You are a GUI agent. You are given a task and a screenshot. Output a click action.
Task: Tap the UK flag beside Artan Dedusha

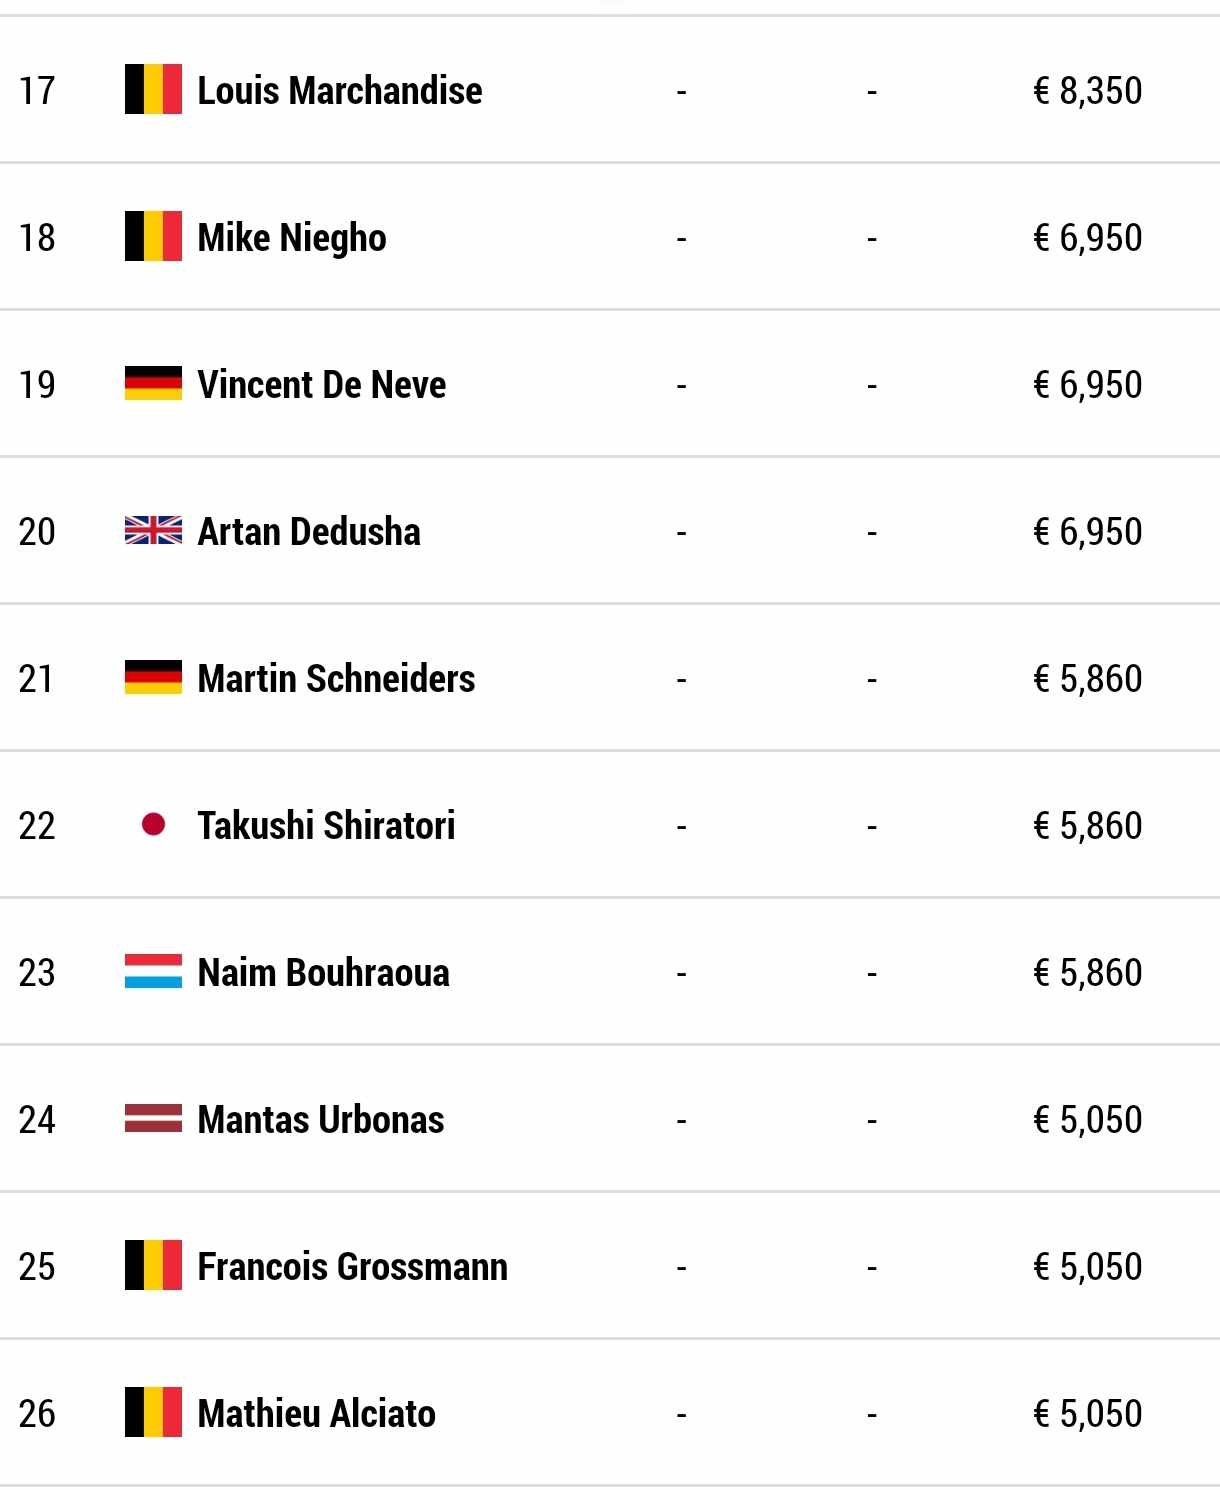[x=153, y=531]
